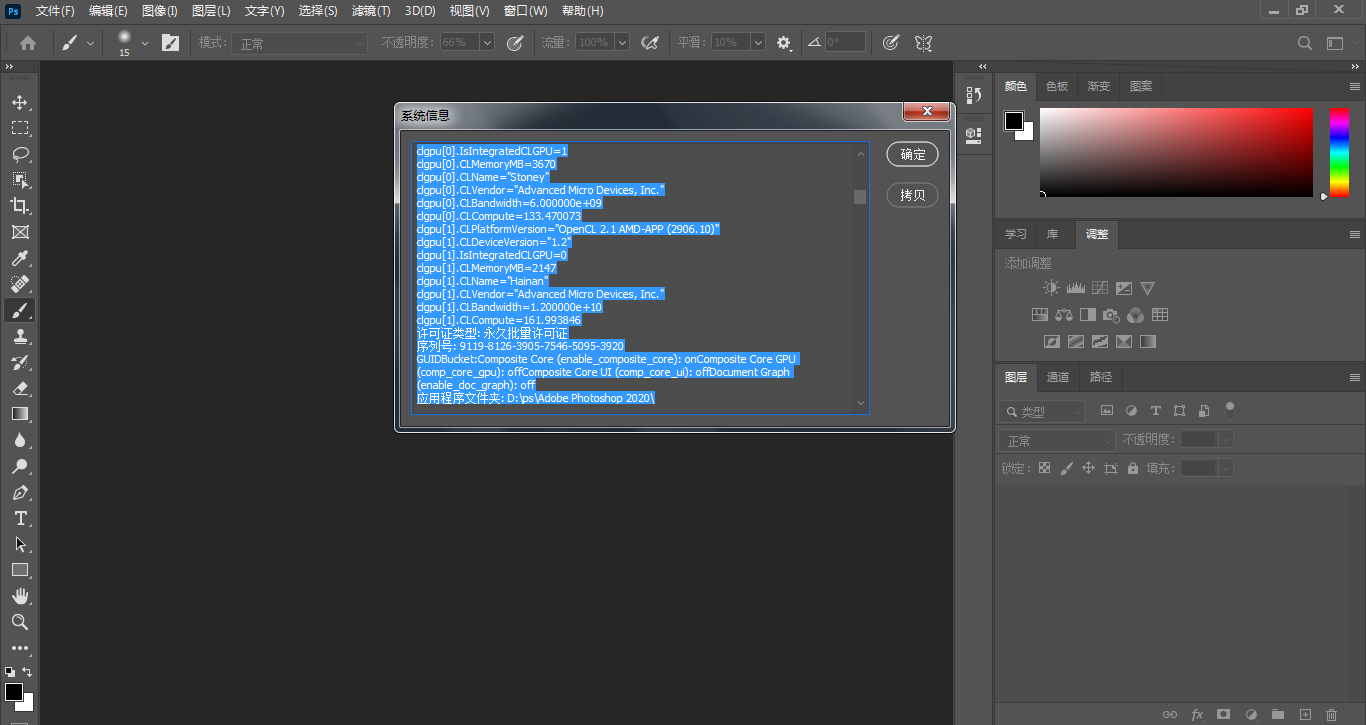
Task: Select the History Brush tool
Action: coord(19,362)
